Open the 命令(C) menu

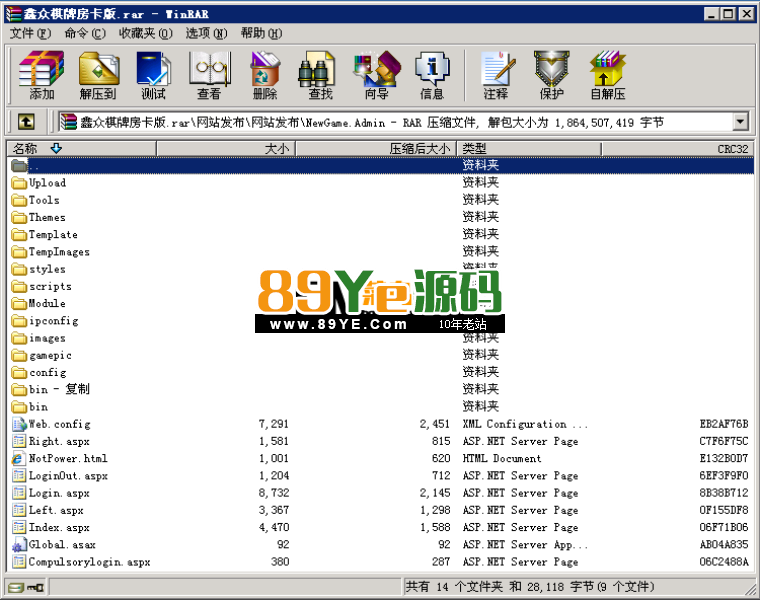85,33
